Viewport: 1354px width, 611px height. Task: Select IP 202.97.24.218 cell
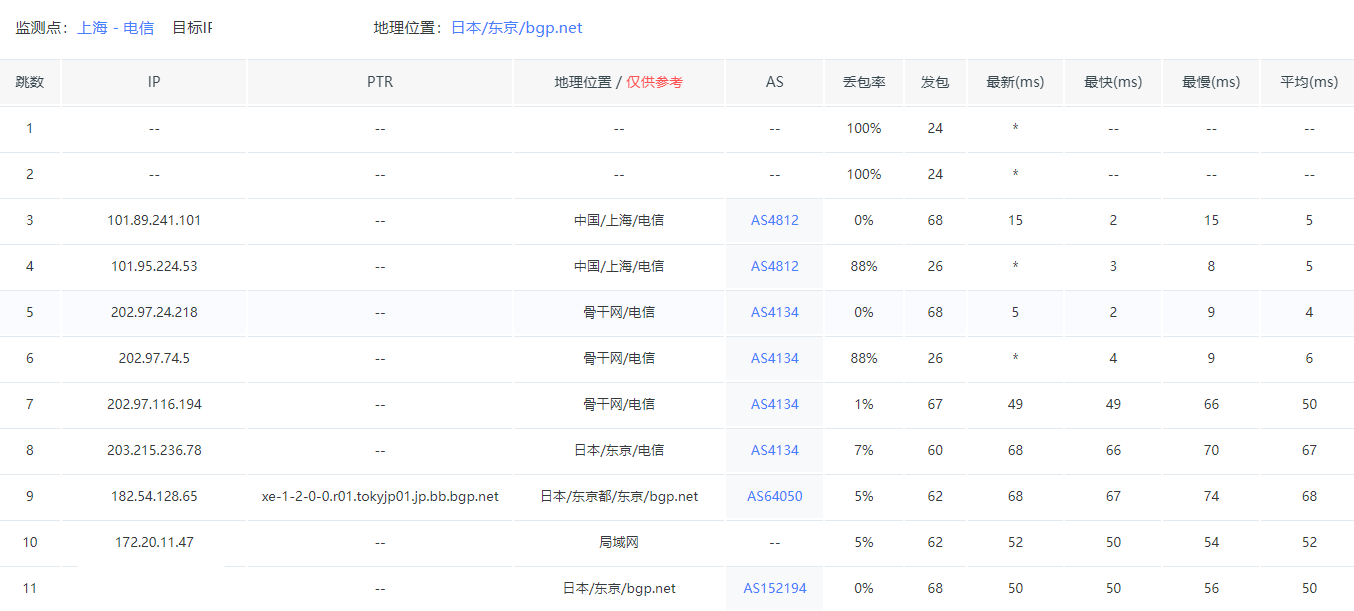click(154, 312)
